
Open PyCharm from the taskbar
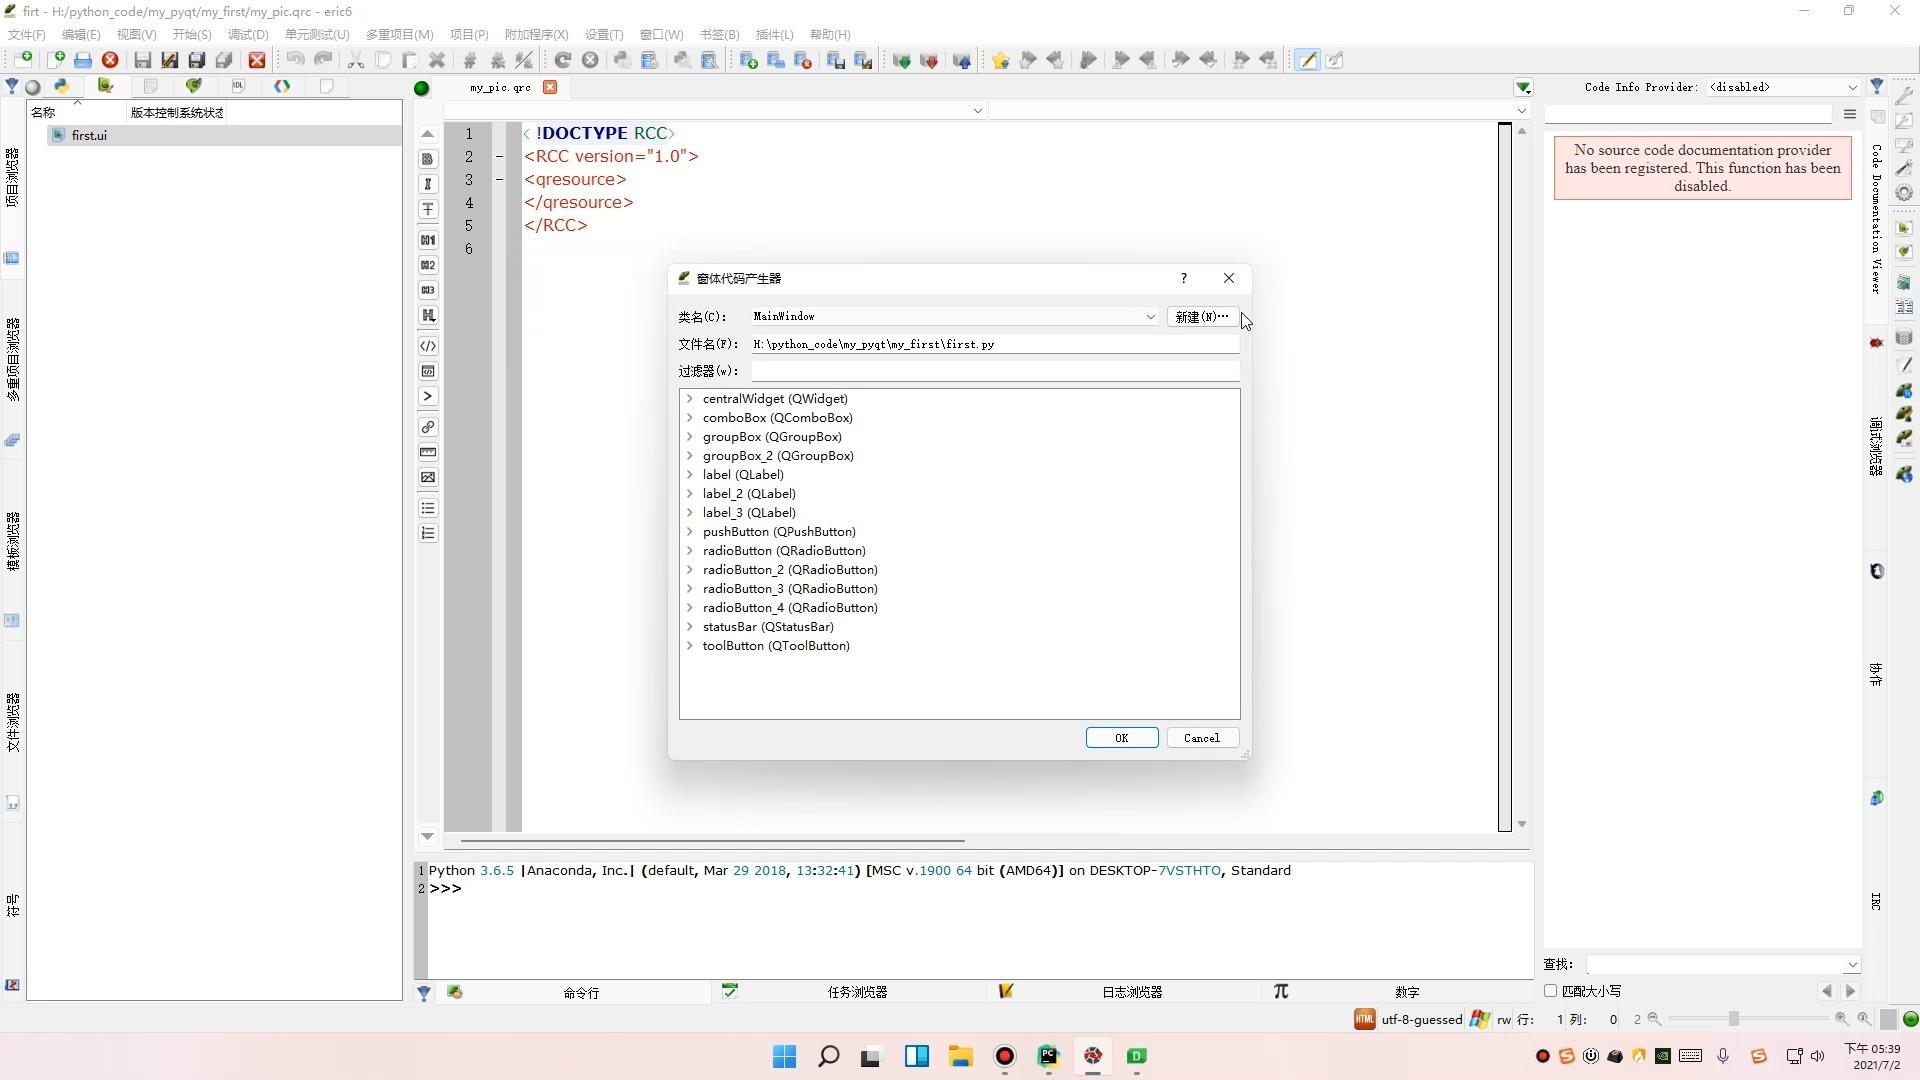click(1048, 1056)
